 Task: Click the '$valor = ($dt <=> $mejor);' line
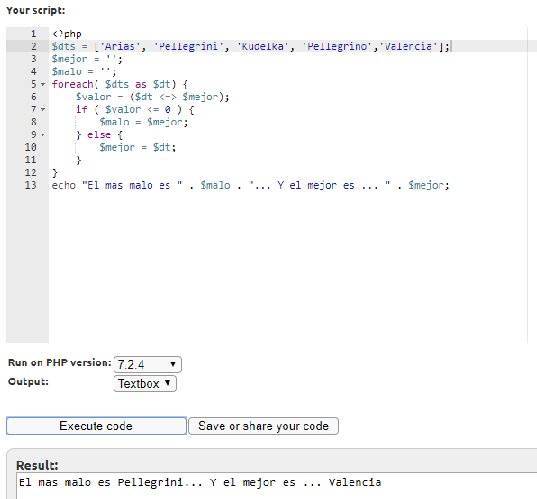coord(152,97)
